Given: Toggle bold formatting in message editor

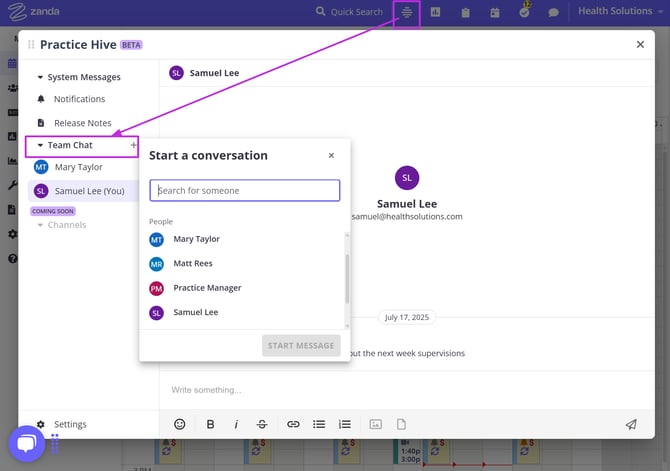Looking at the screenshot, I should pyautogui.click(x=210, y=424).
